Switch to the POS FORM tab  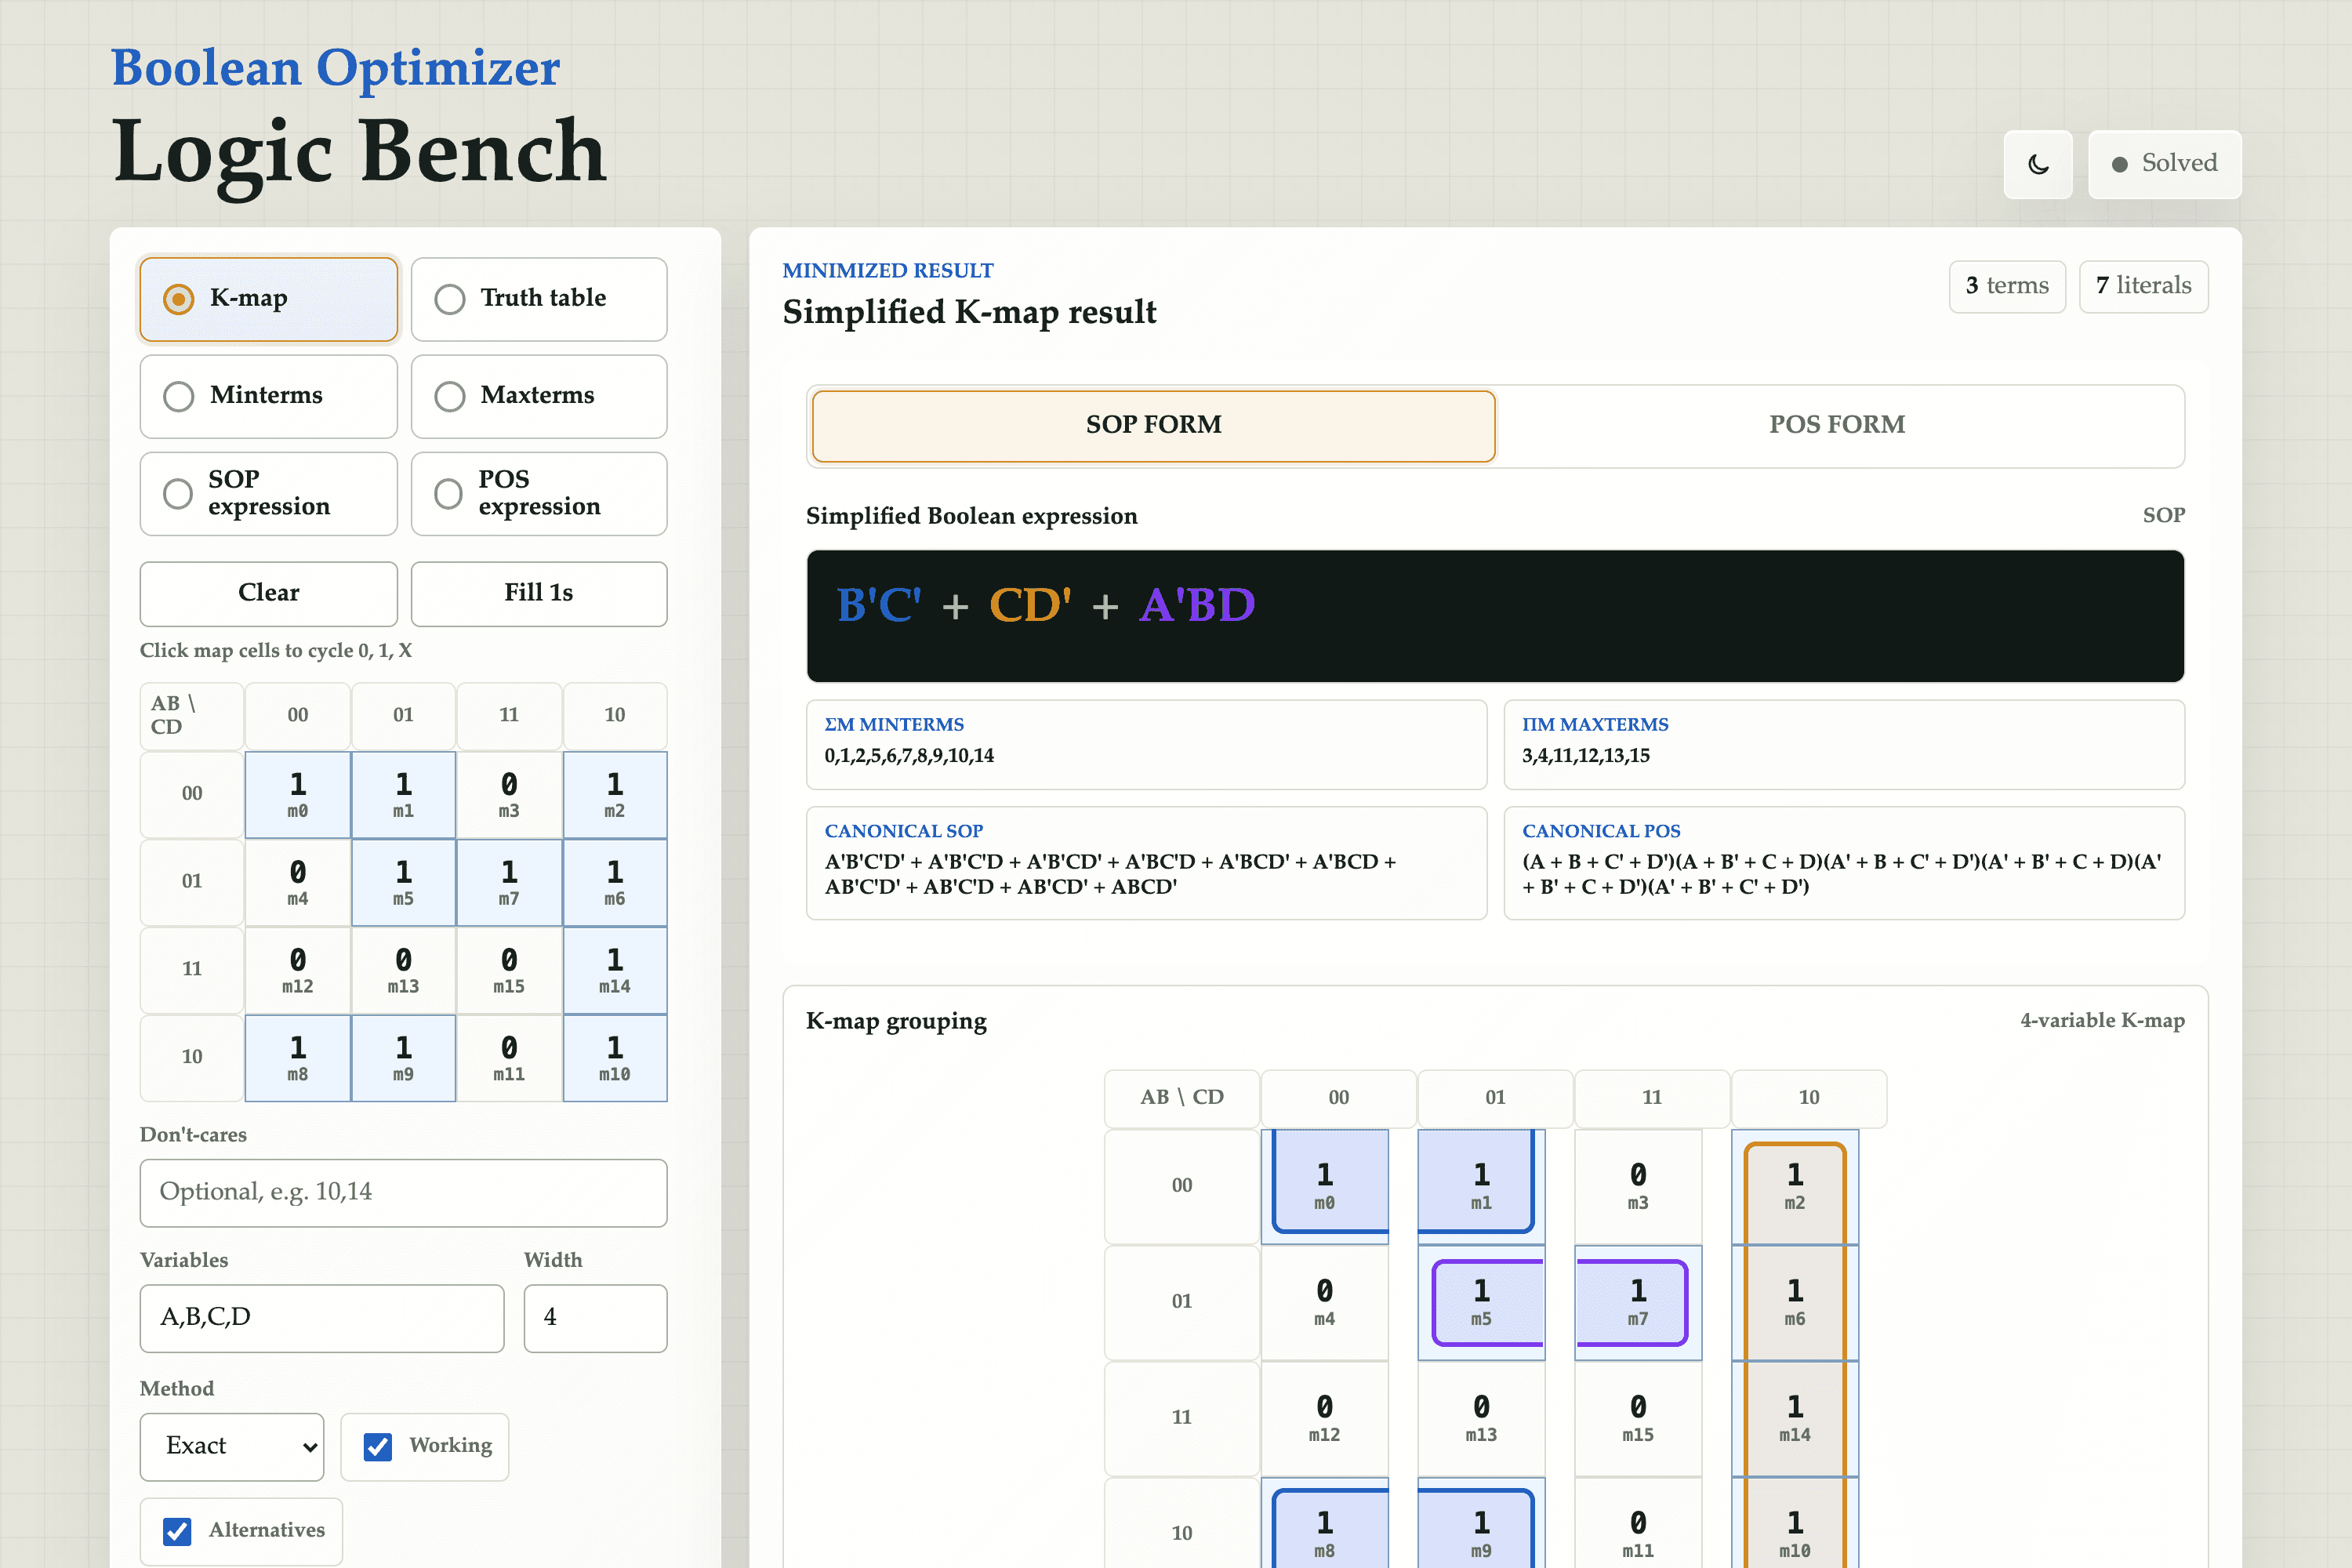1837,425
